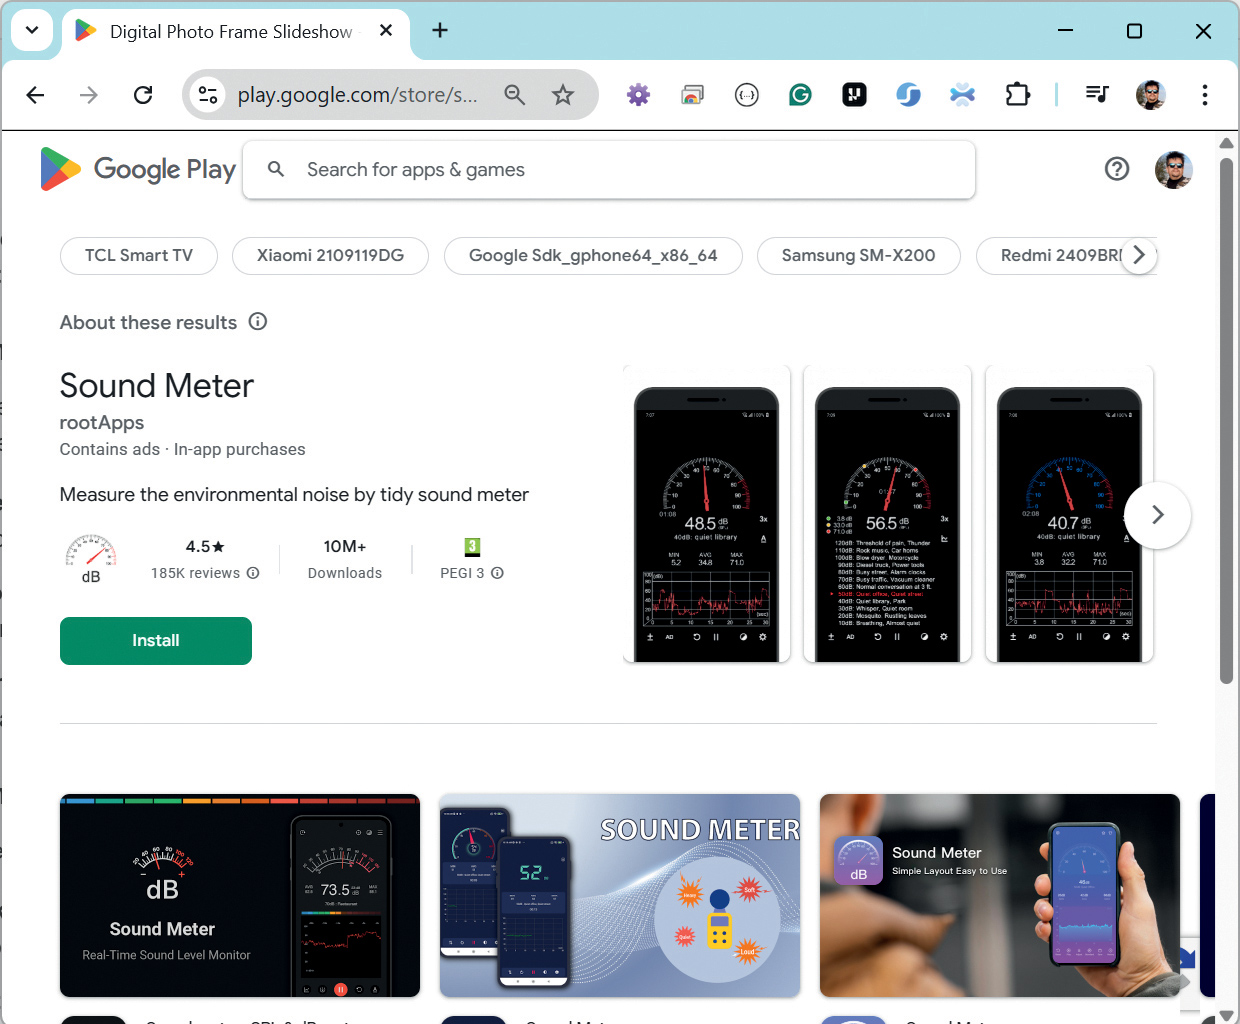This screenshot has width=1240, height=1024.
Task: Open Google Play account avatar
Action: [x=1173, y=169]
